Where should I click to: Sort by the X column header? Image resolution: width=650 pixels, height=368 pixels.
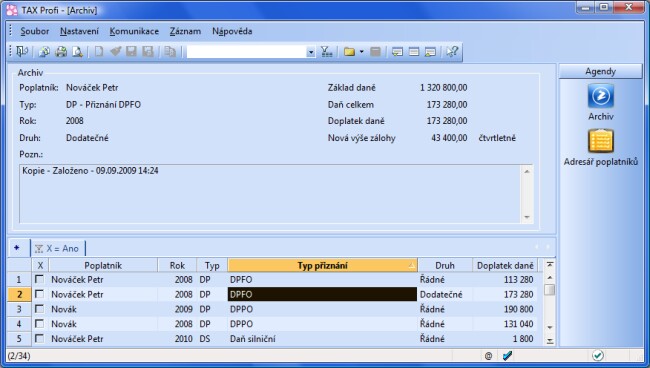pyautogui.click(x=40, y=266)
